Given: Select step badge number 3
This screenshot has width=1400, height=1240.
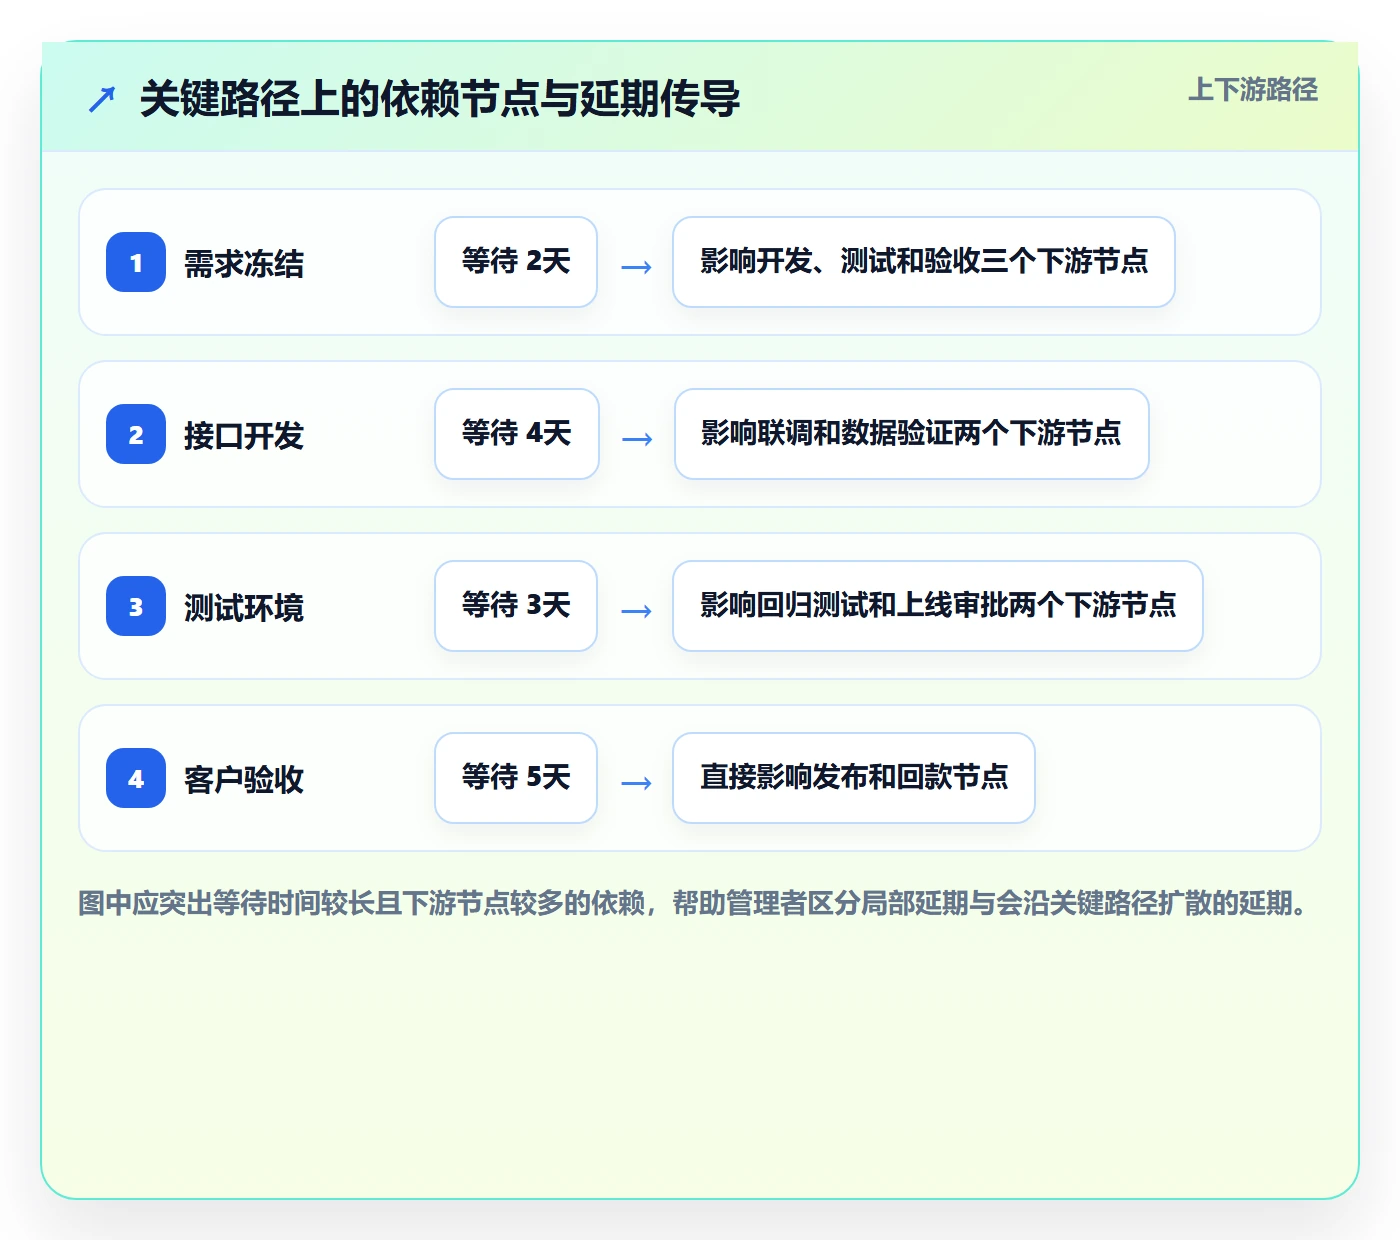Looking at the screenshot, I should (136, 606).
